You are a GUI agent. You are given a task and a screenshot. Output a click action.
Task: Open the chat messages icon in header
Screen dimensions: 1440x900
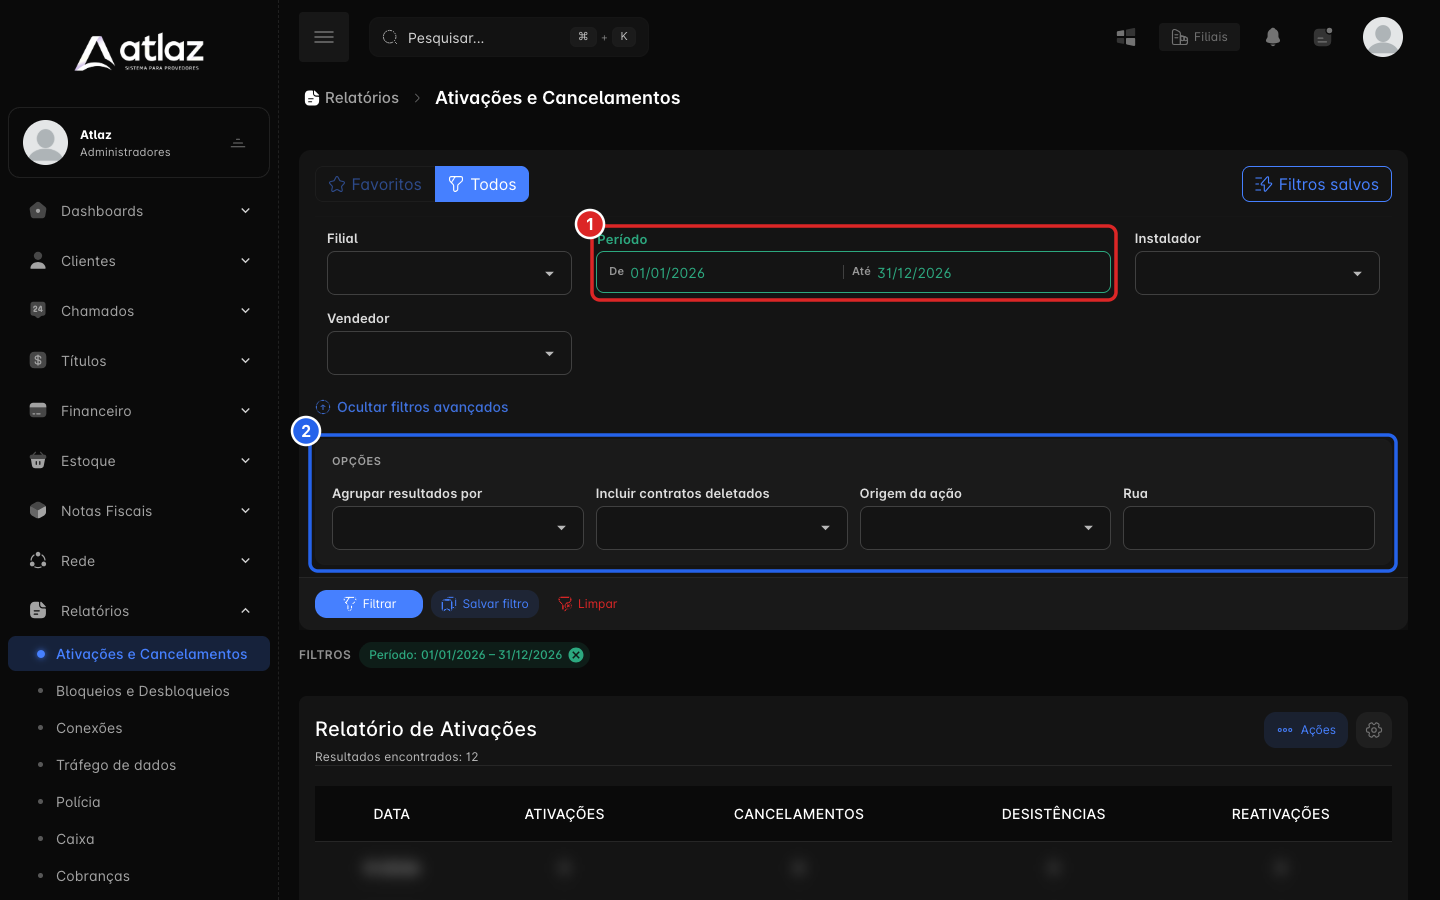pos(1323,37)
